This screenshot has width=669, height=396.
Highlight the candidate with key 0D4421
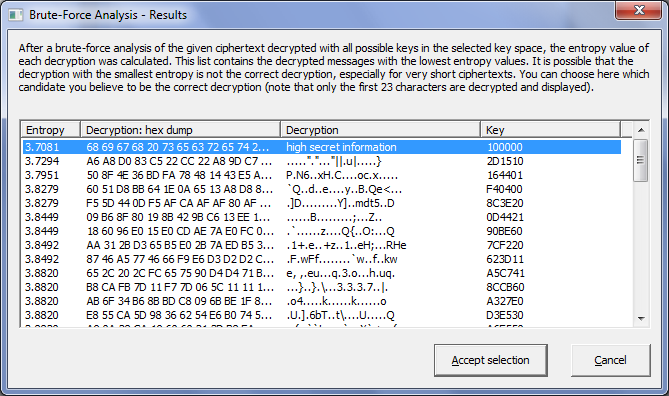(x=322, y=217)
